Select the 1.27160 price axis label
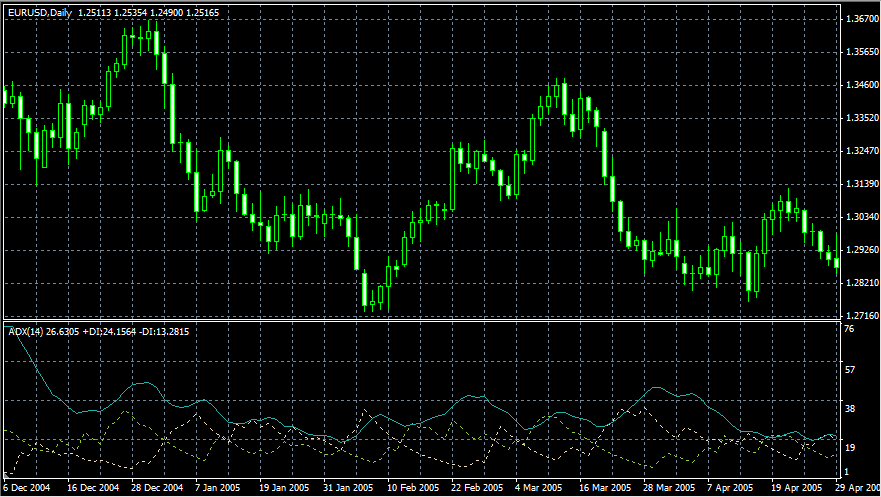Viewport: 881px width, 497px height. coord(861,316)
